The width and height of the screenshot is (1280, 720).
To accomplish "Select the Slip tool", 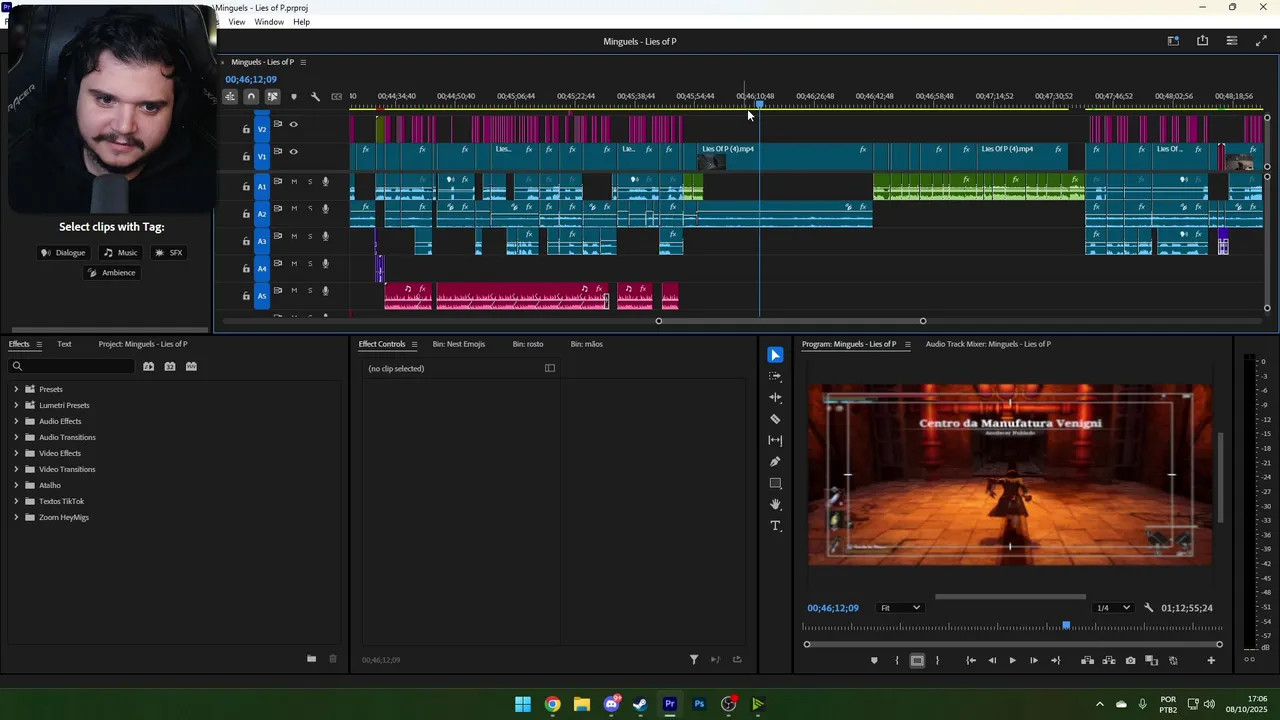I will (775, 440).
